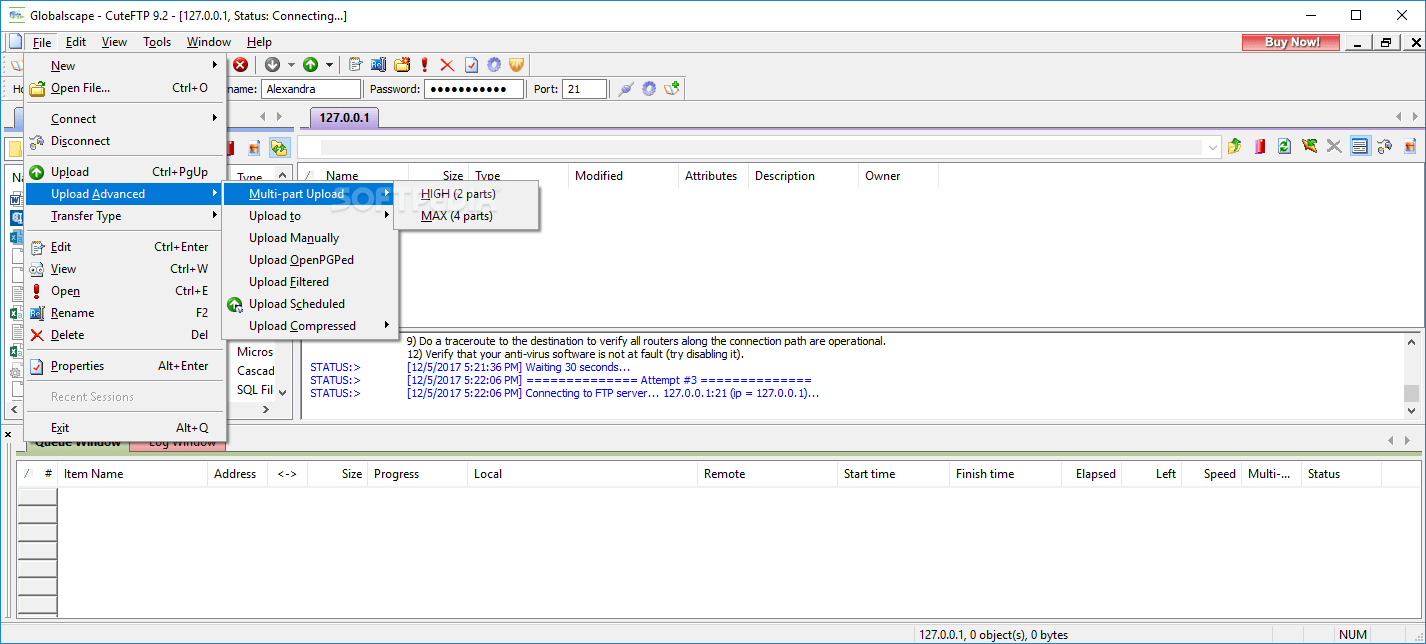Screen dimensions: 1426x644
Task: Choose MAX (4 parts) multi-part upload
Action: (x=467, y=216)
